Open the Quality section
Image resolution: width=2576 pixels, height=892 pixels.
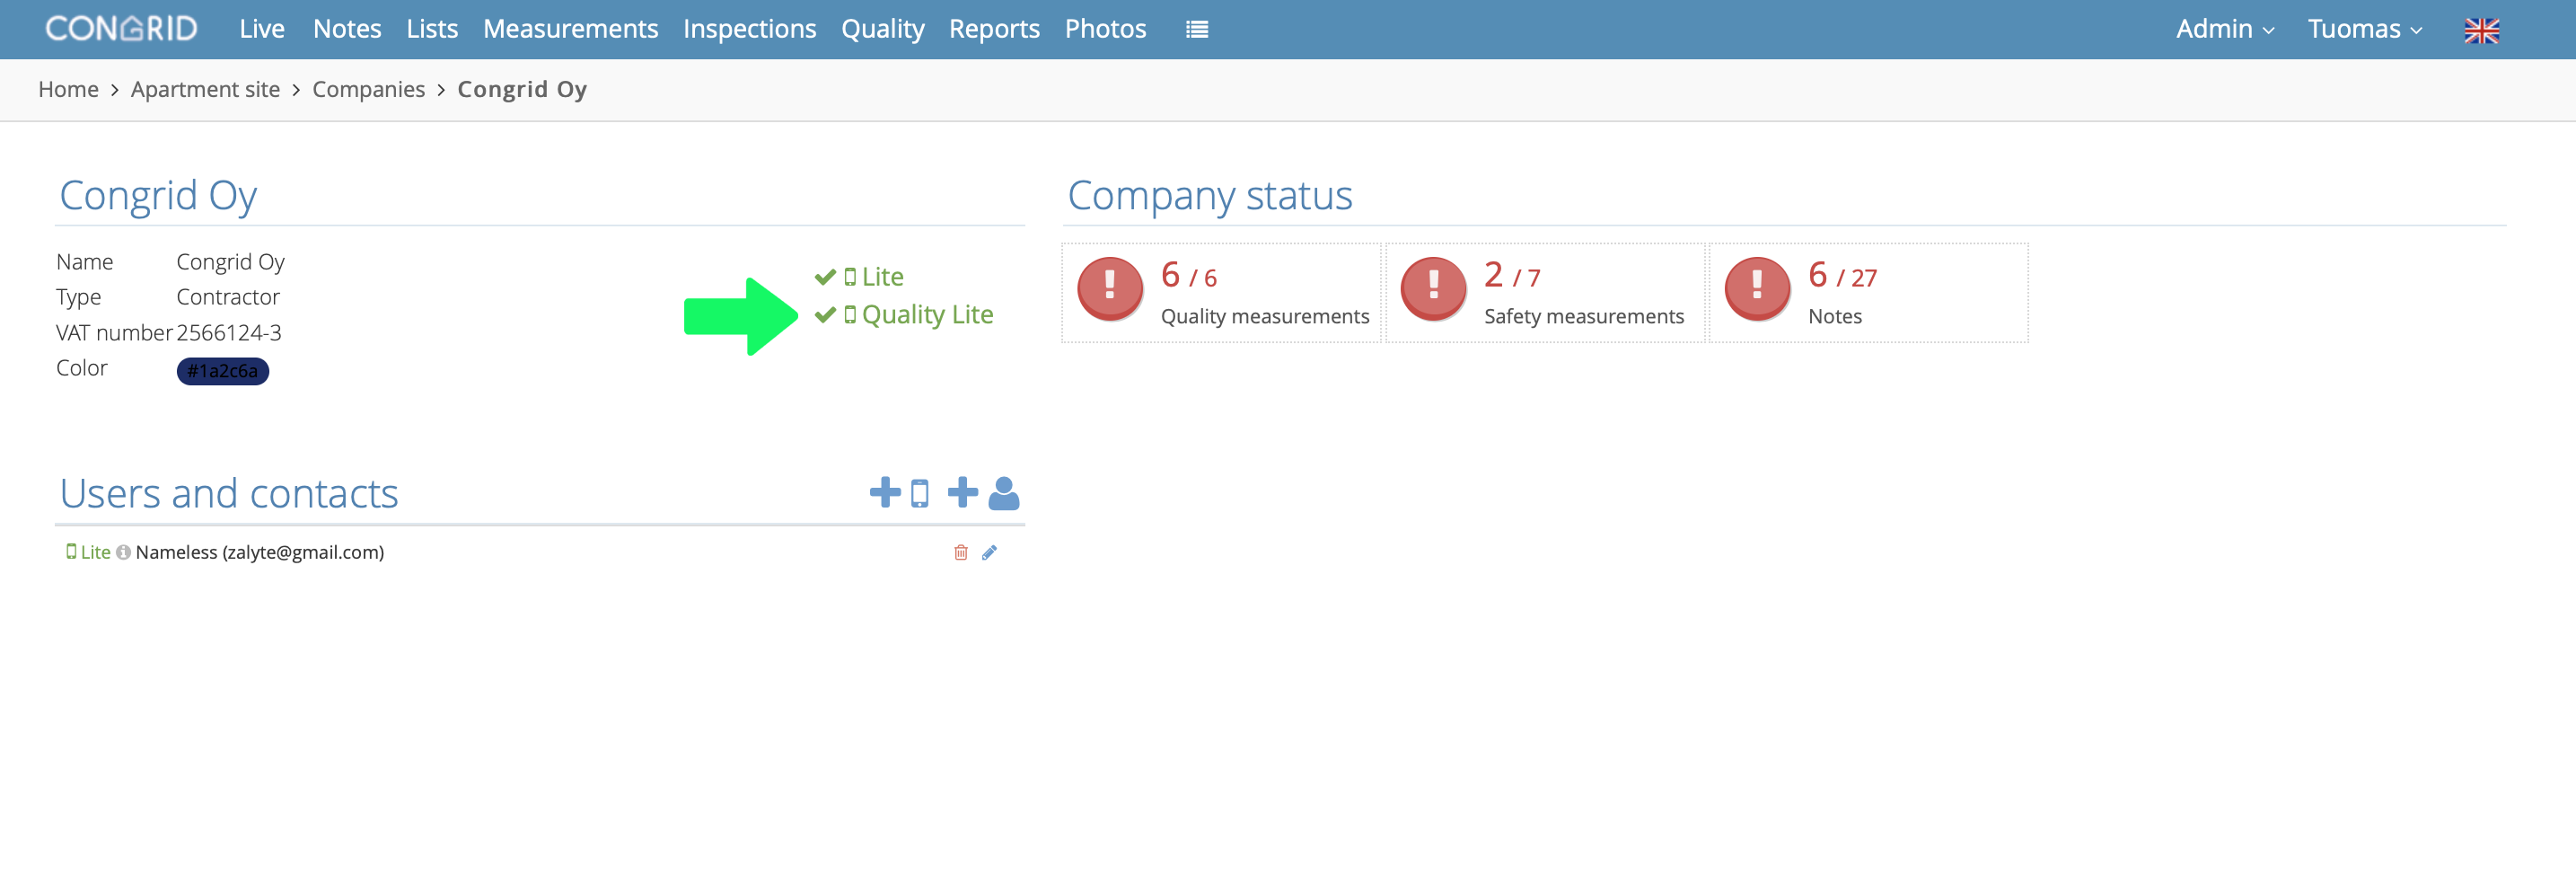pos(882,29)
